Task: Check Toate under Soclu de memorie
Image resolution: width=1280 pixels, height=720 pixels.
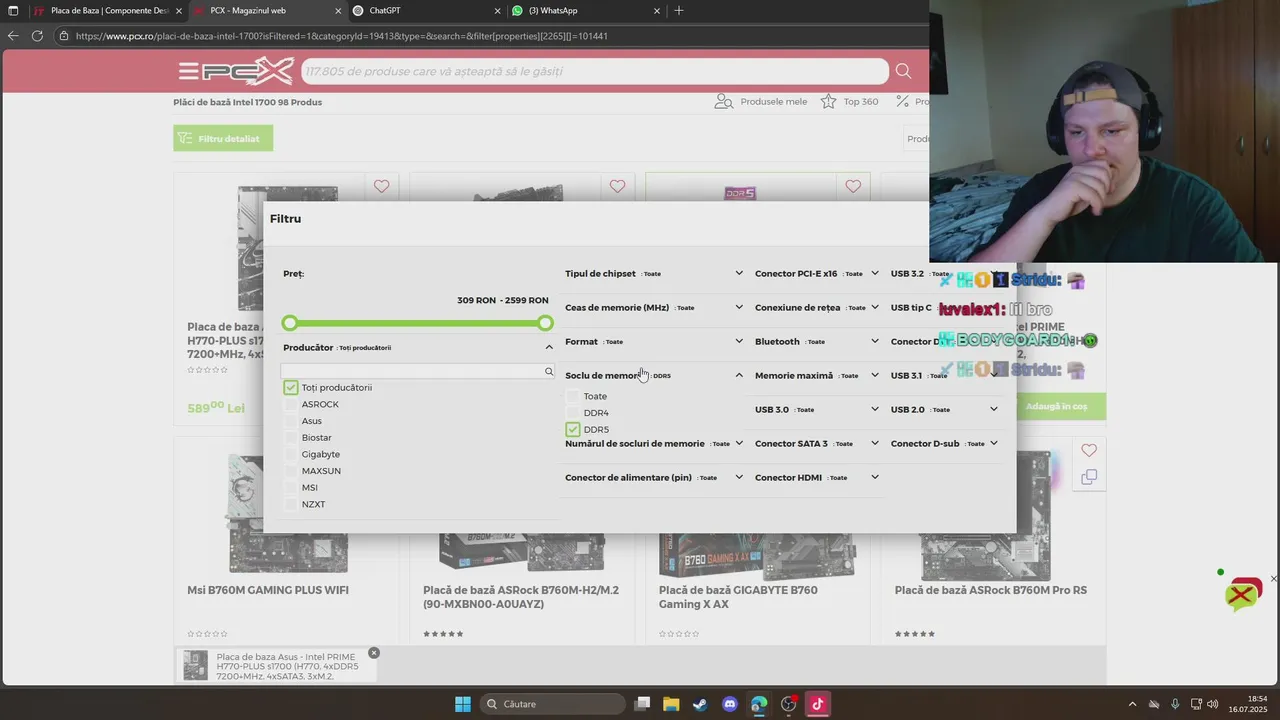Action: 573,396
